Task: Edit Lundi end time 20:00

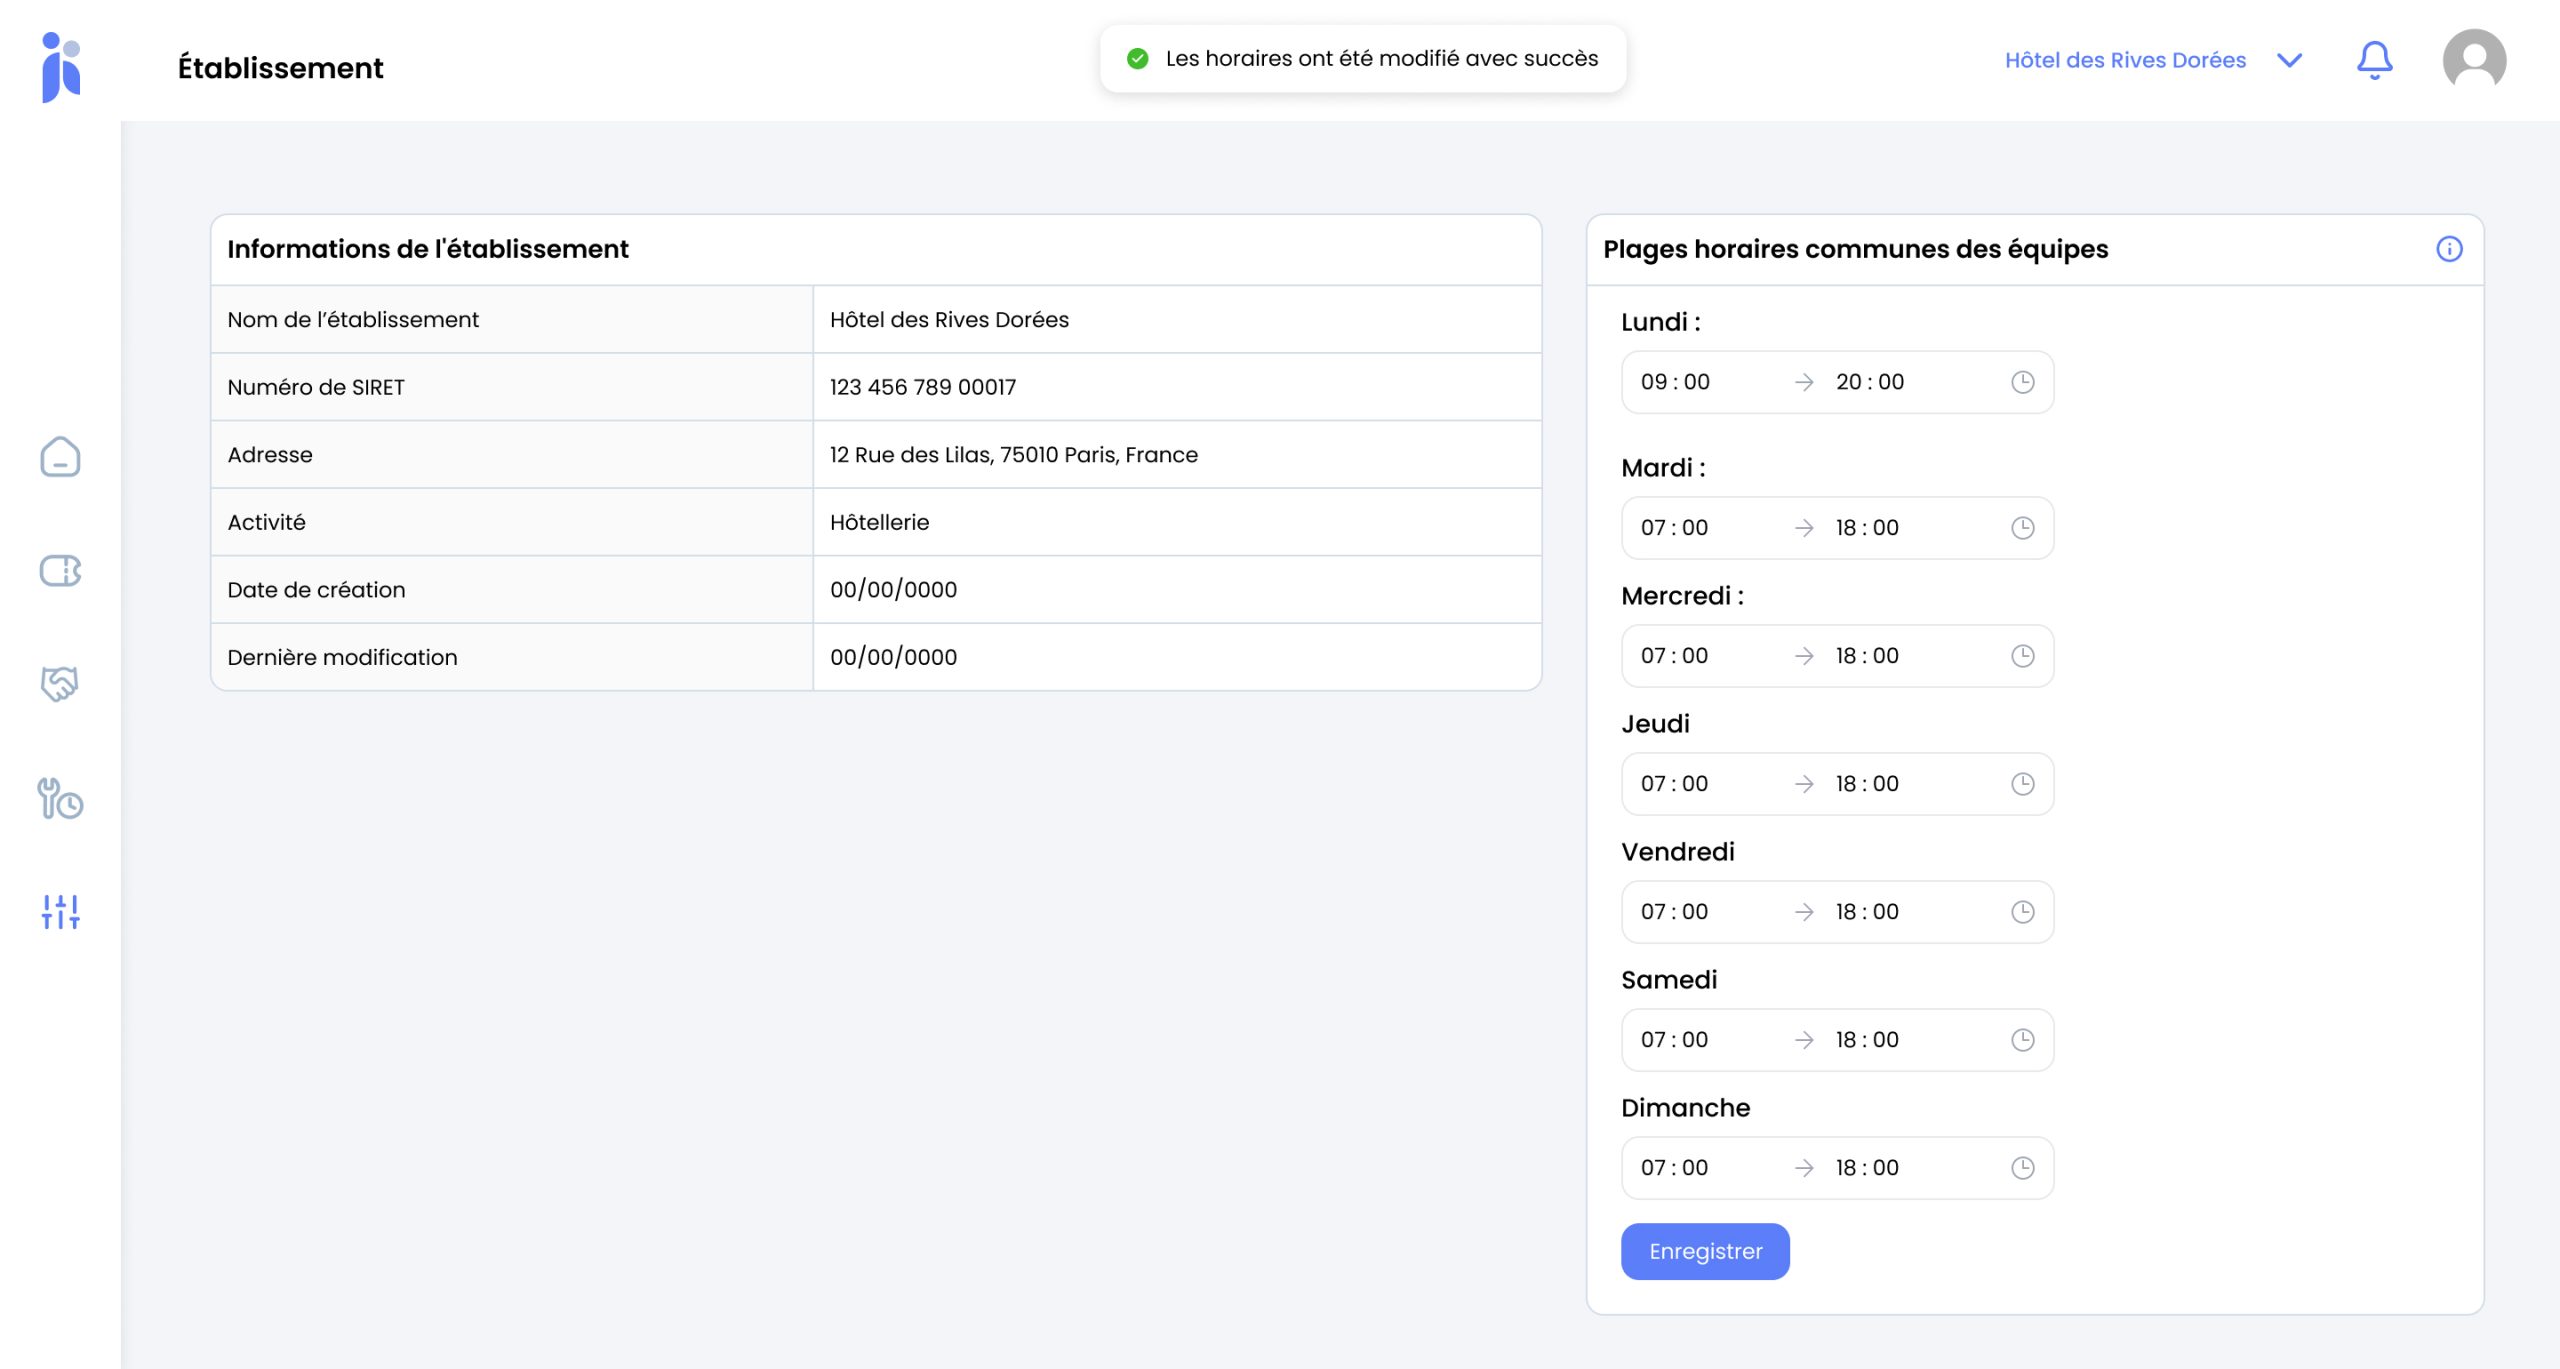Action: pos(1869,382)
